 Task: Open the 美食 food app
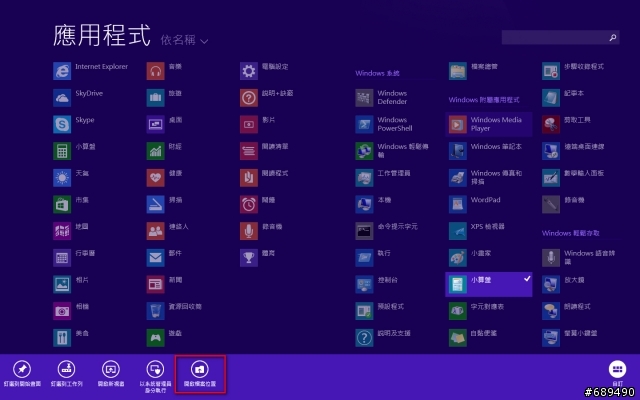click(71, 338)
